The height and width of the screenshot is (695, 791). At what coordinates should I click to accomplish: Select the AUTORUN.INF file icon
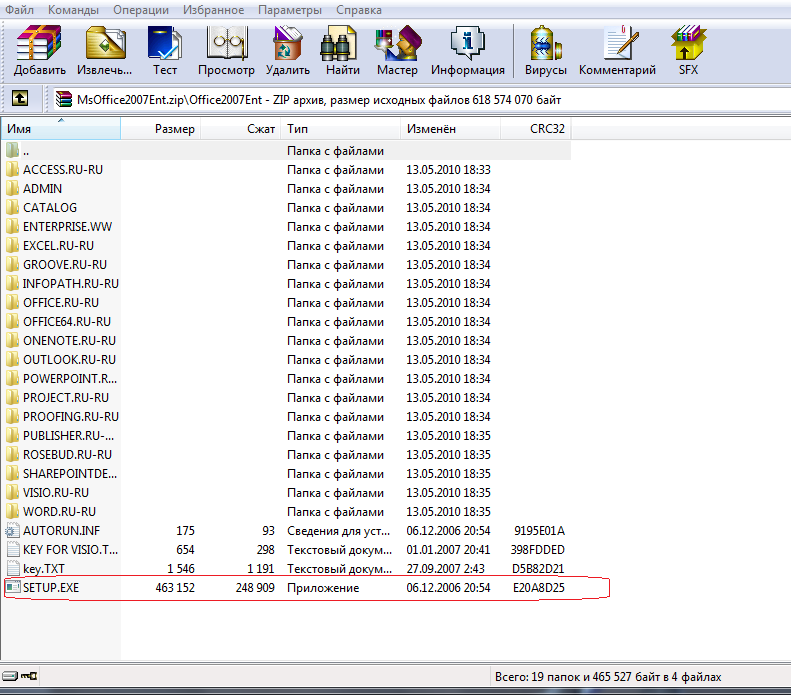click(12, 530)
